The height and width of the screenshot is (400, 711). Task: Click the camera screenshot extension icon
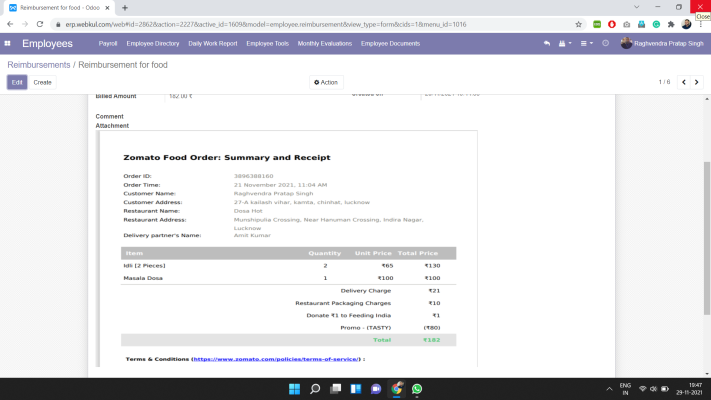pos(627,24)
